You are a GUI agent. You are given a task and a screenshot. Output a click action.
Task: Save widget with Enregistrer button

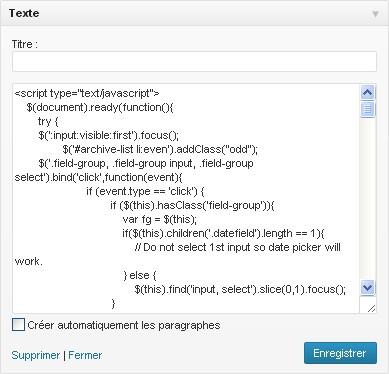(340, 353)
